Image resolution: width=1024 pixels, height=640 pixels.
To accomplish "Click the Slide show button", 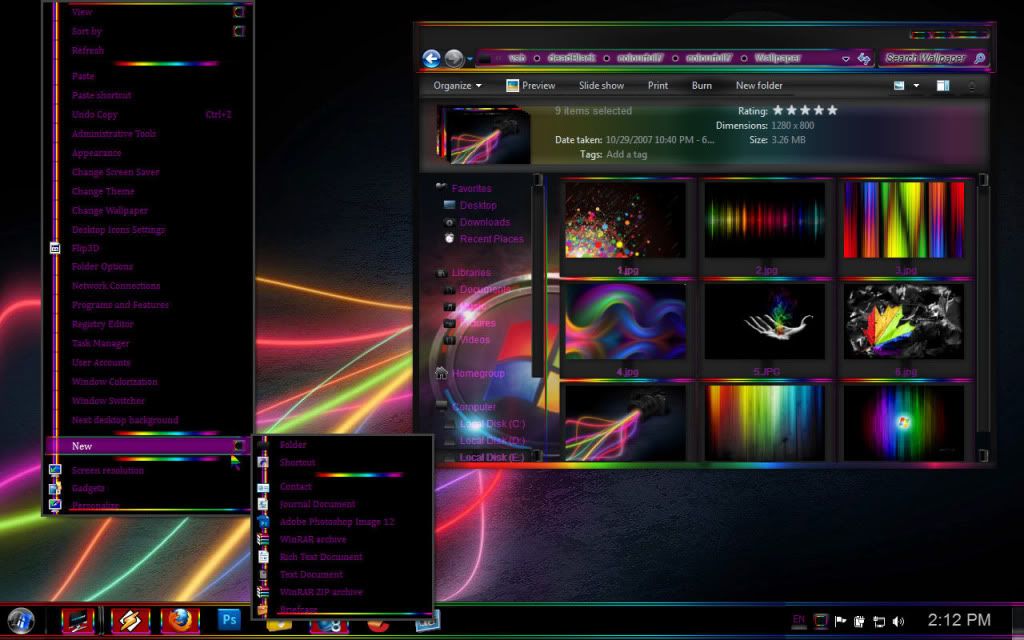I will pos(601,86).
